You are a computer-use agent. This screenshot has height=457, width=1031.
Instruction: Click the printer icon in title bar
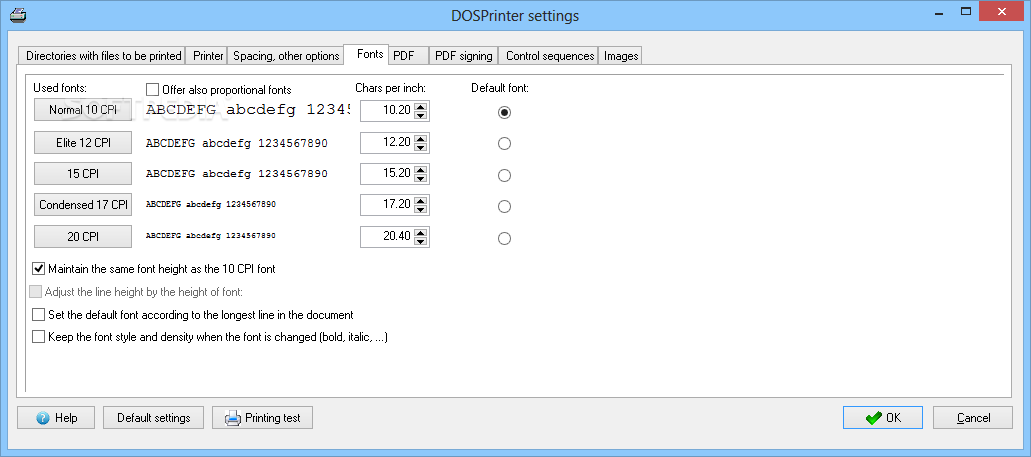[x=17, y=14]
